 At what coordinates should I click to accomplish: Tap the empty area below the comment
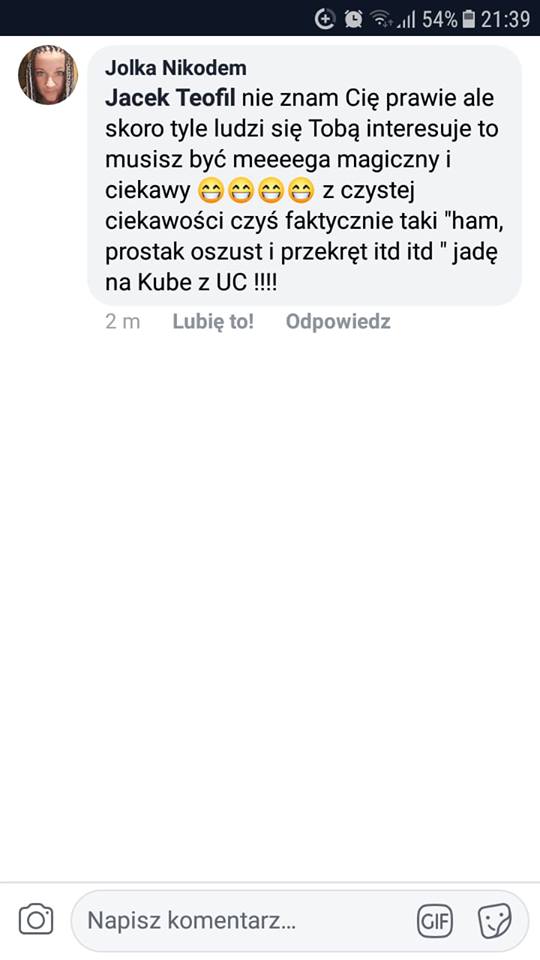click(270, 606)
